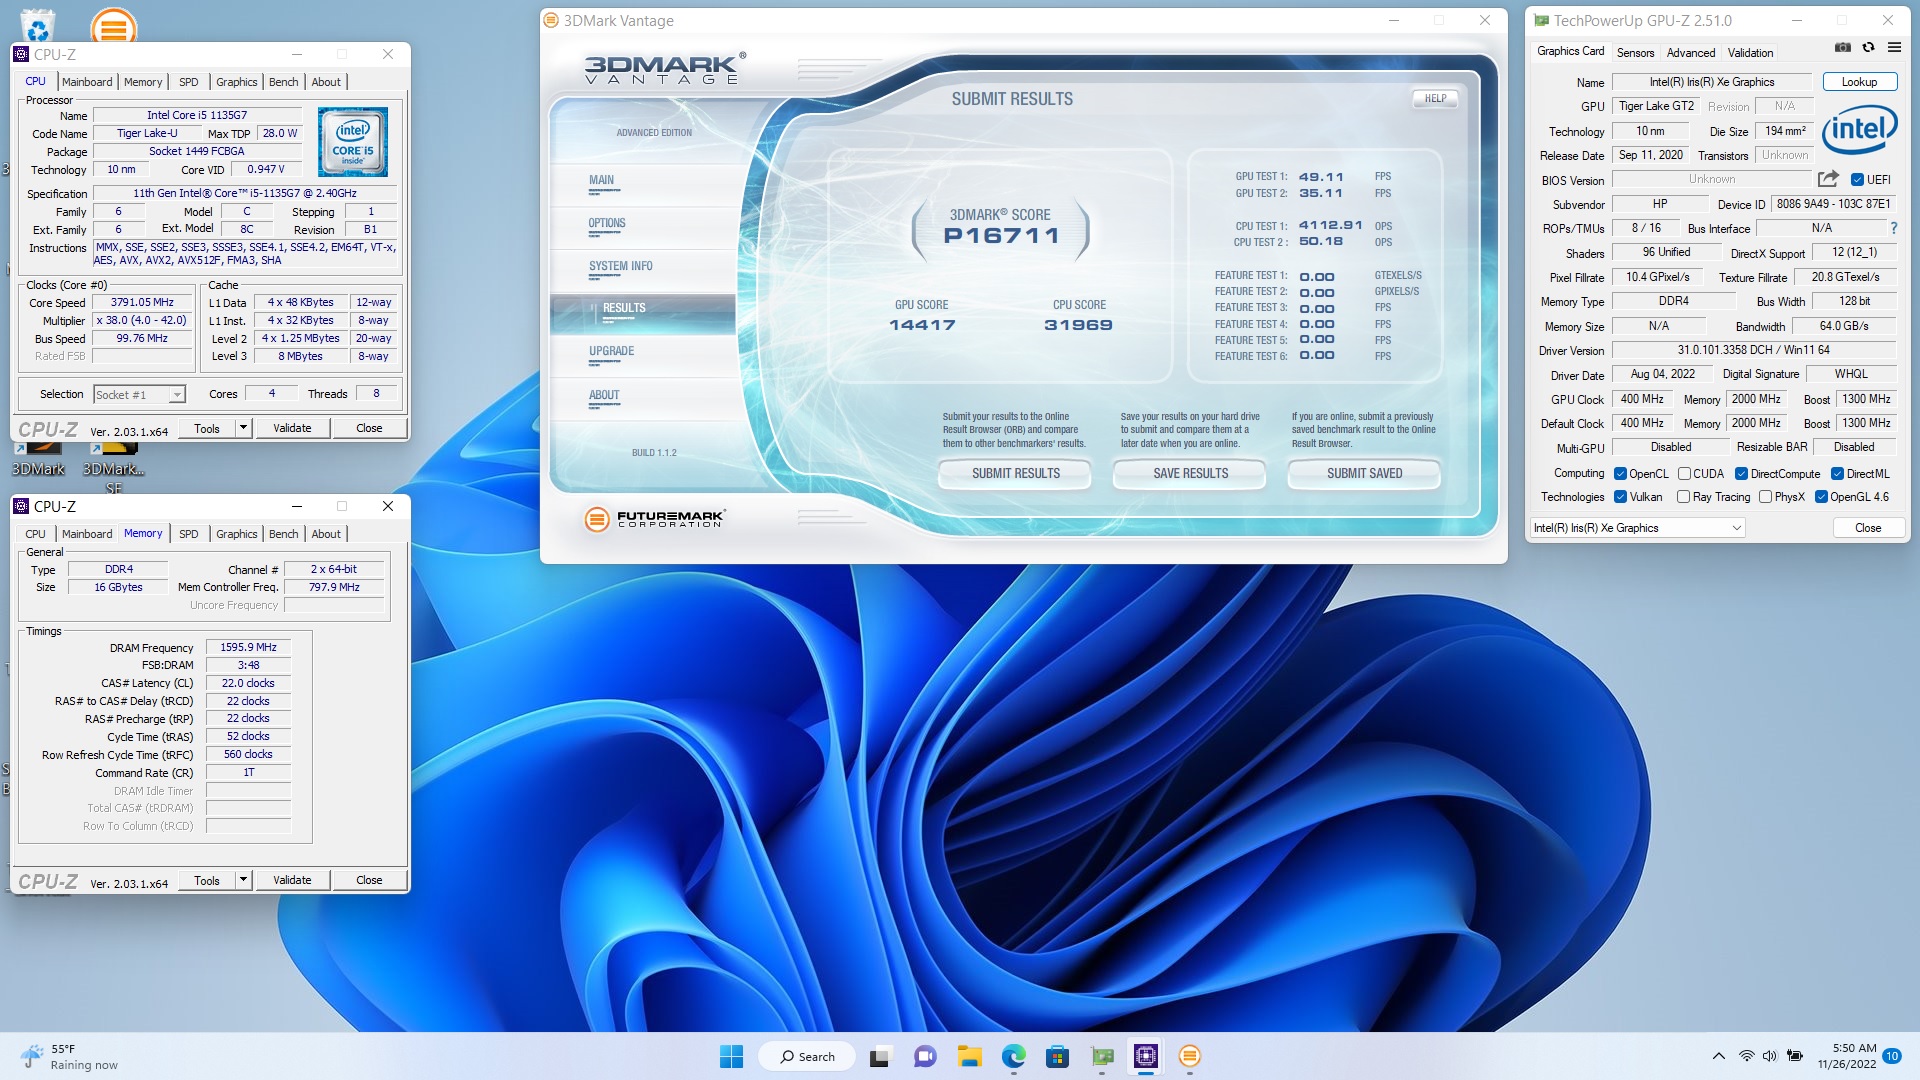Toggle the PhysX checkbox
Image resolution: width=1920 pixels, height=1080 pixels.
(x=1765, y=497)
